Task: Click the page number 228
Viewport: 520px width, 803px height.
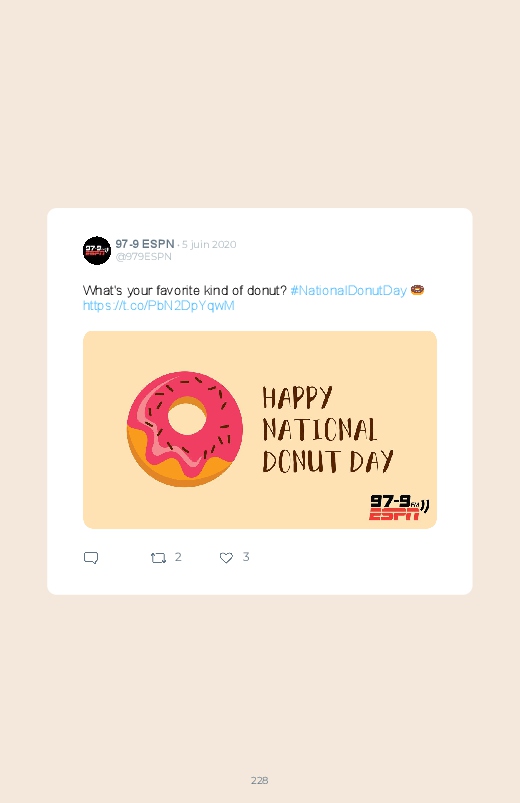Action: click(x=260, y=780)
